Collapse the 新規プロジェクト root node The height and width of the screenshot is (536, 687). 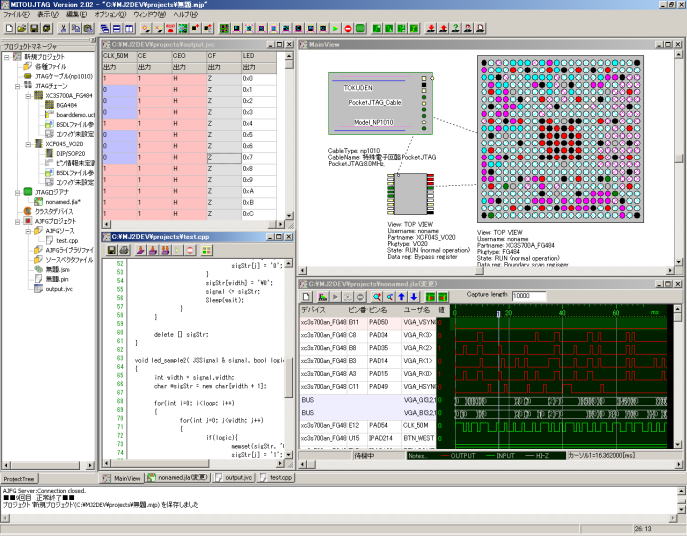7,57
